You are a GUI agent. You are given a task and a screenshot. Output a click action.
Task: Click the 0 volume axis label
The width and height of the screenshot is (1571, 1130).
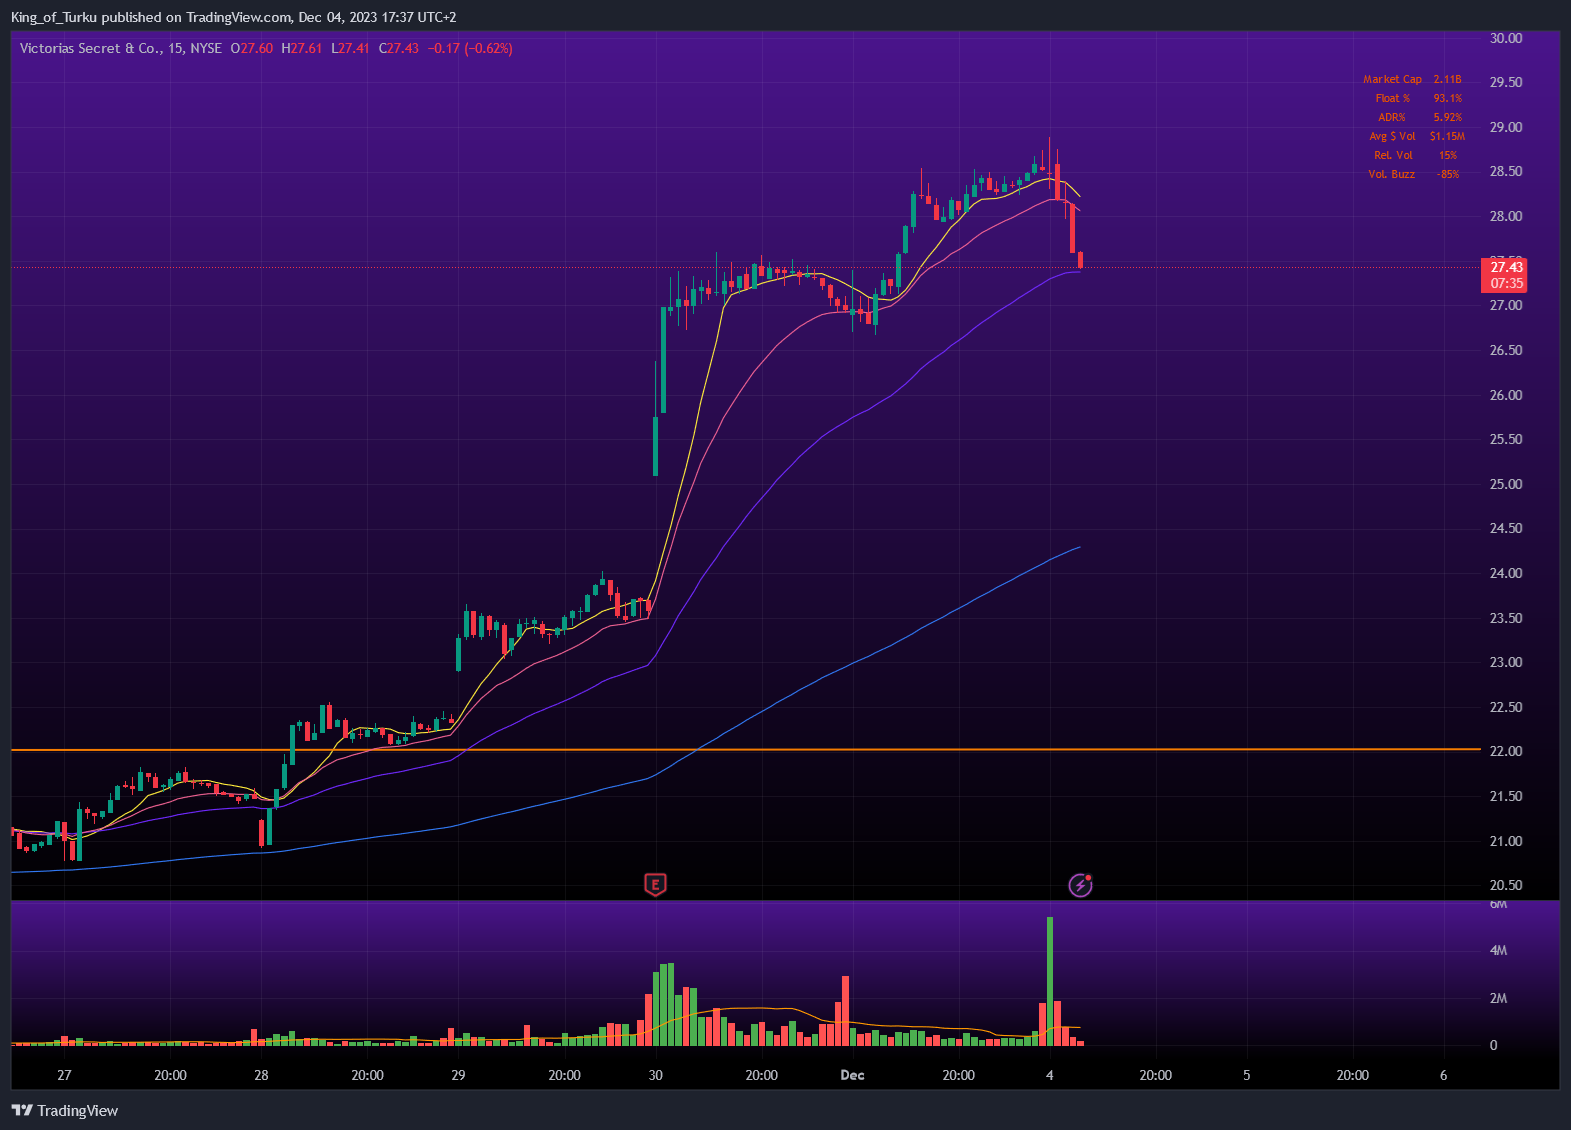[x=1493, y=1045]
